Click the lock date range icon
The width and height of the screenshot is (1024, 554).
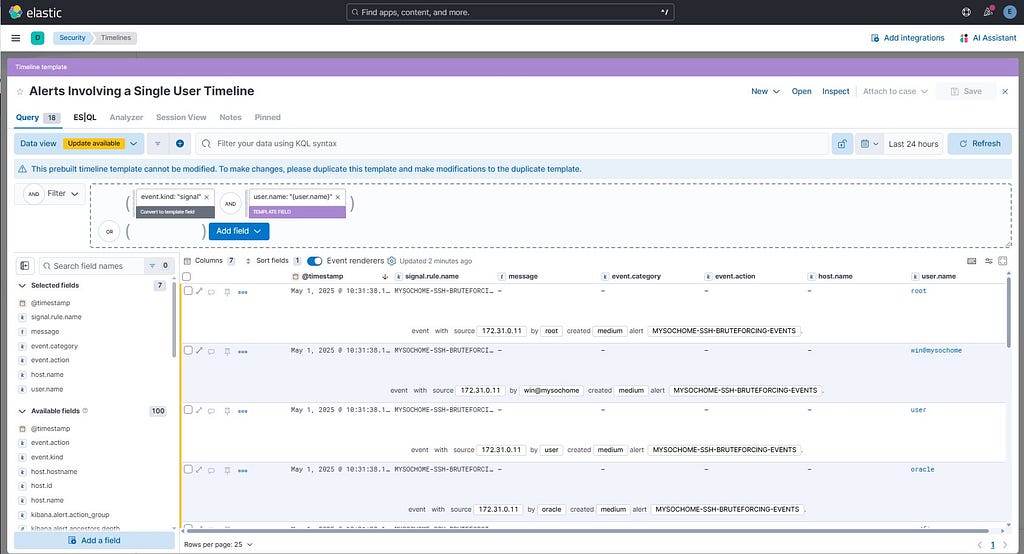pyautogui.click(x=842, y=144)
